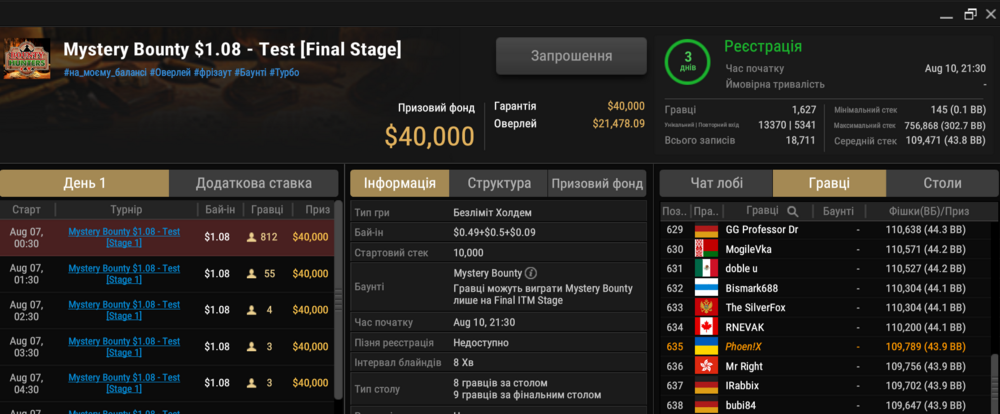Switch to the Столи tab
1000x414 pixels.
tap(942, 184)
